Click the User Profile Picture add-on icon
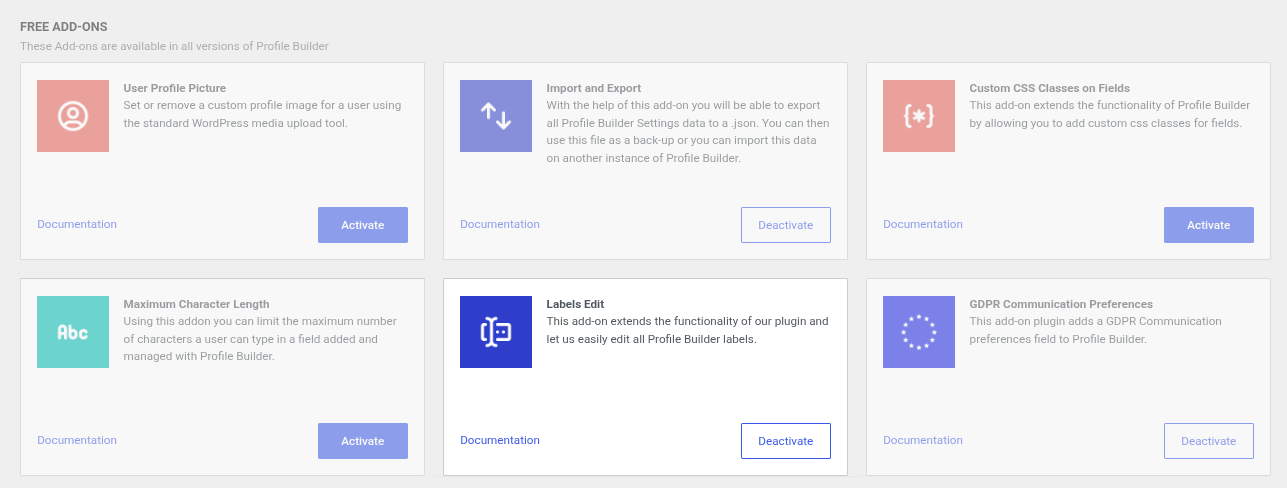 (x=73, y=116)
